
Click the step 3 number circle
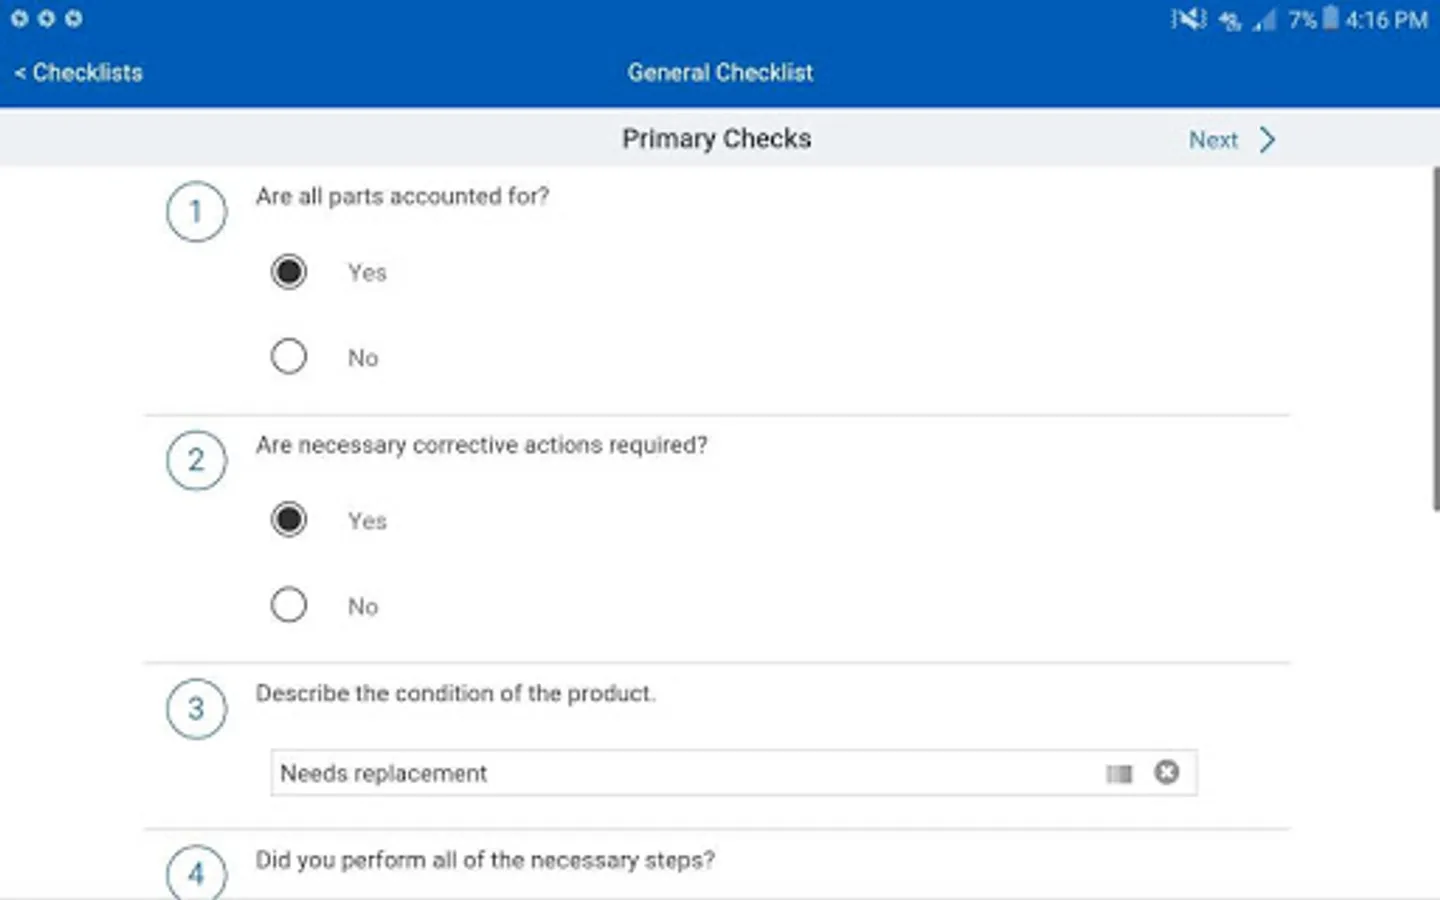pyautogui.click(x=196, y=709)
